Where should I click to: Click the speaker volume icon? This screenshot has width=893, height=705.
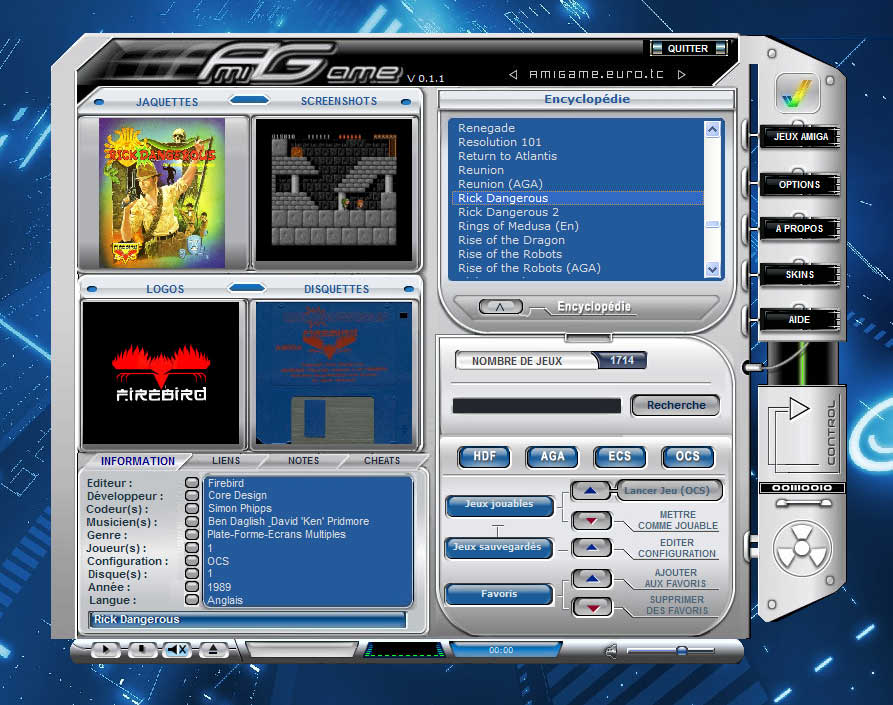pyautogui.click(x=611, y=651)
